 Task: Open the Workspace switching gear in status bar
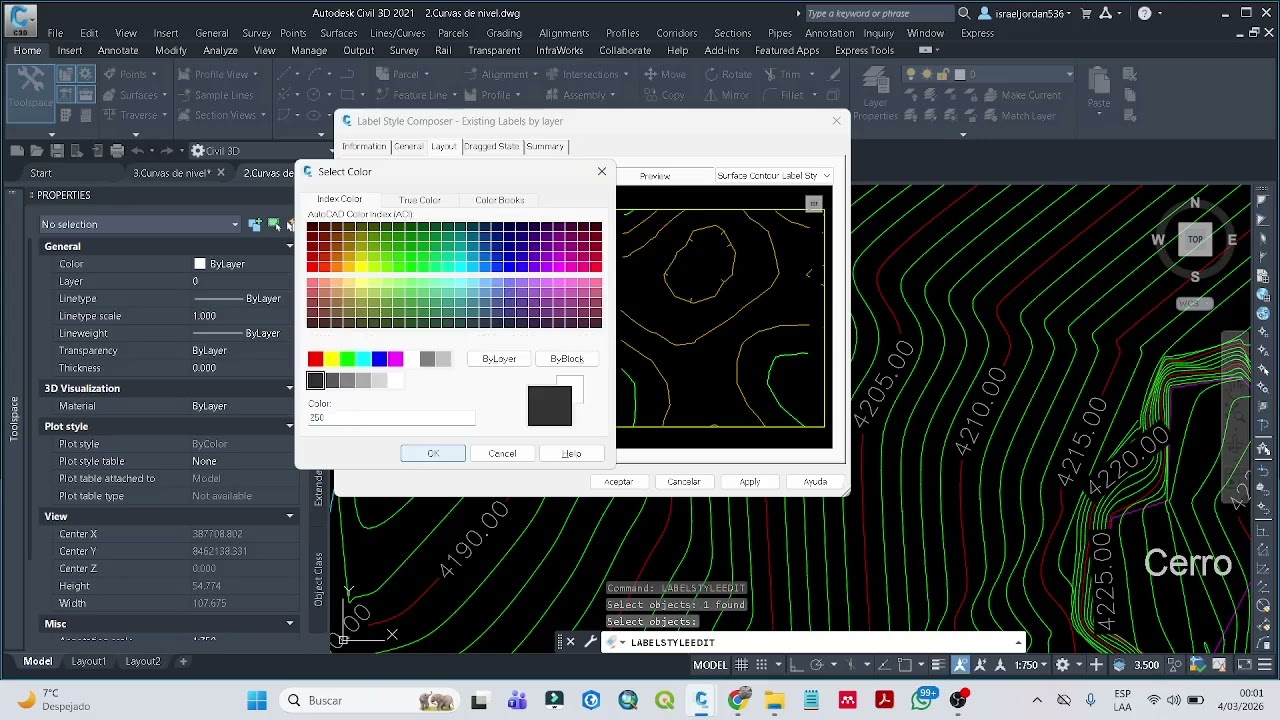coord(1063,664)
